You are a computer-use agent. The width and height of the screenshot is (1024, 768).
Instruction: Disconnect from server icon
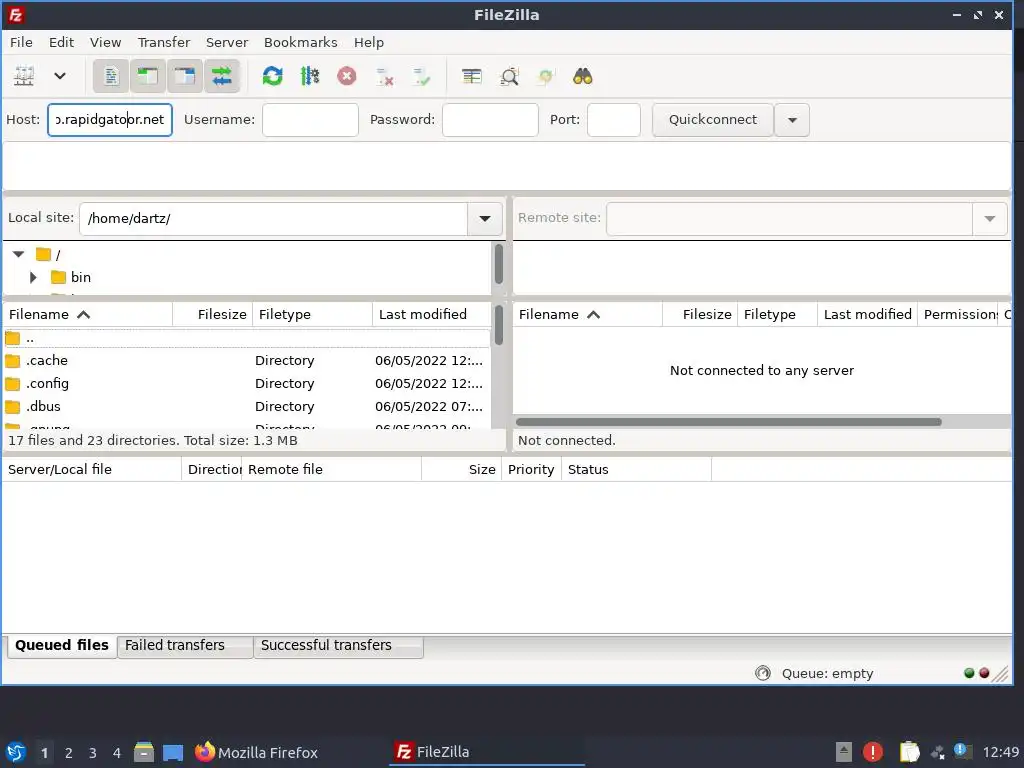385,77
